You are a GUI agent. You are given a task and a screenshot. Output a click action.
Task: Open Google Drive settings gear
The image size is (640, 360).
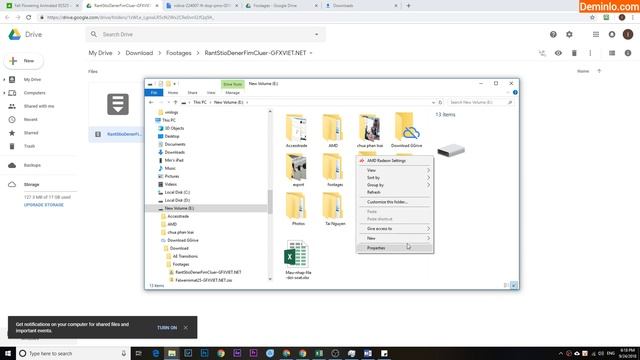pos(569,35)
